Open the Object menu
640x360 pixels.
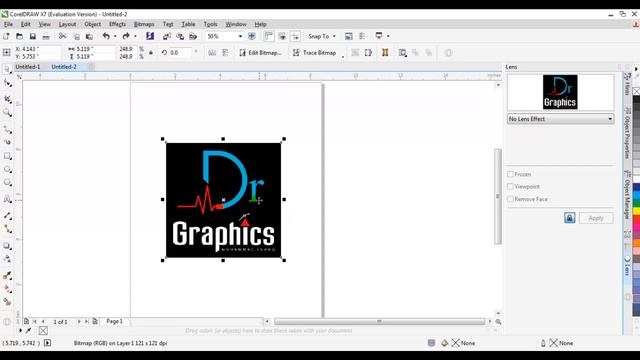tap(92, 24)
